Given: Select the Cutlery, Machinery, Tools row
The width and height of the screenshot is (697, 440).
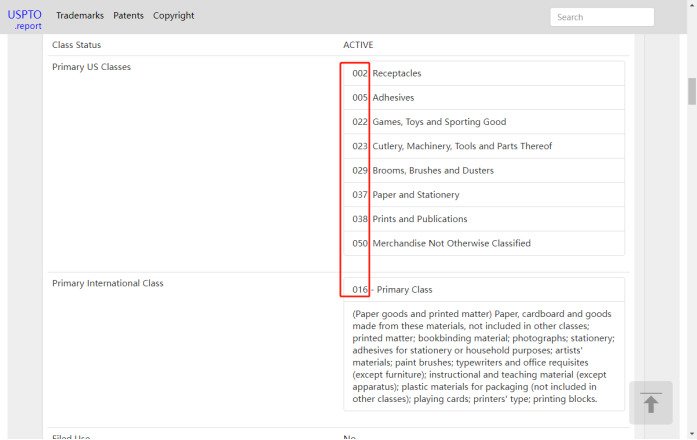Looking at the screenshot, I should point(484,146).
